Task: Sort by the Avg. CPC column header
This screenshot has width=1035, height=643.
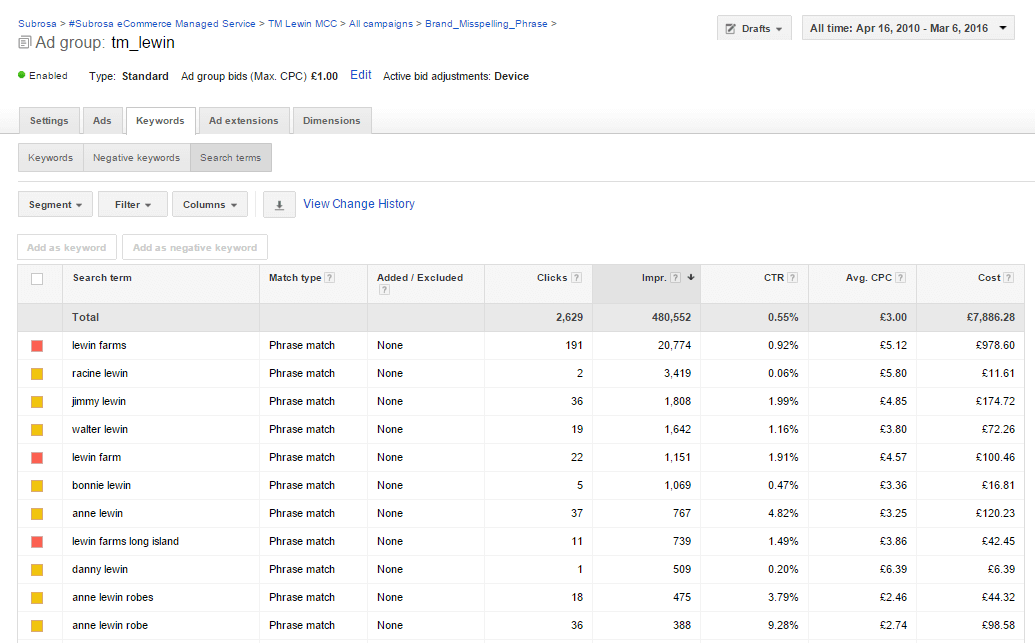Action: [x=869, y=278]
